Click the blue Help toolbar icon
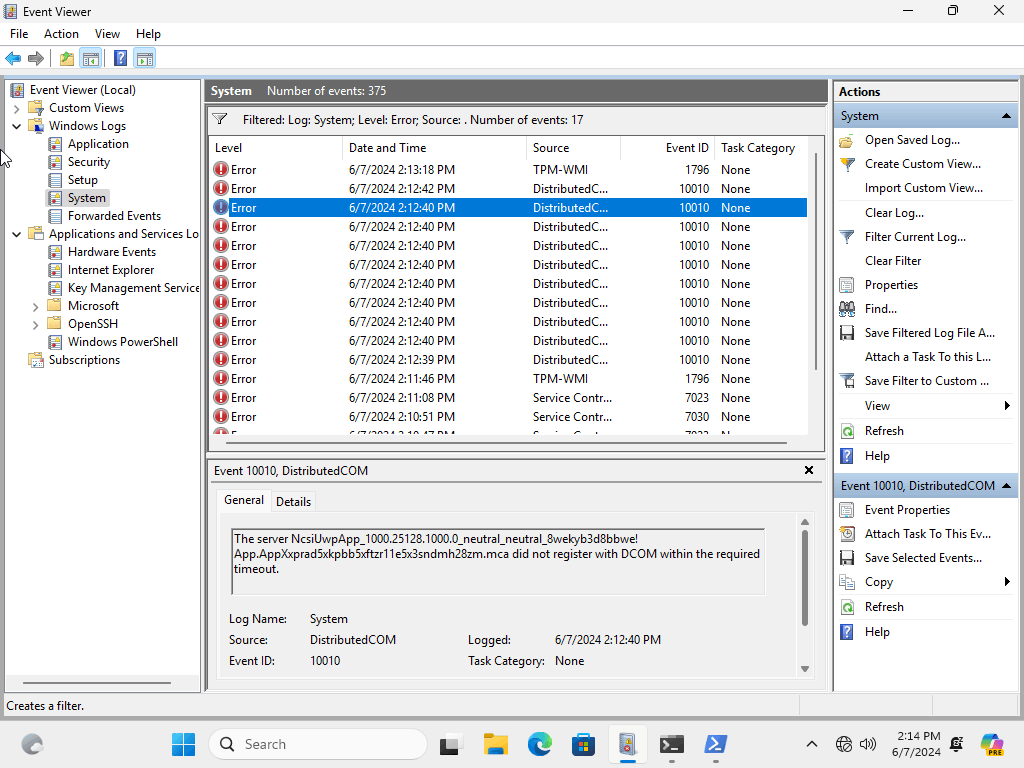Screen dimensions: 1024x768 [120, 59]
